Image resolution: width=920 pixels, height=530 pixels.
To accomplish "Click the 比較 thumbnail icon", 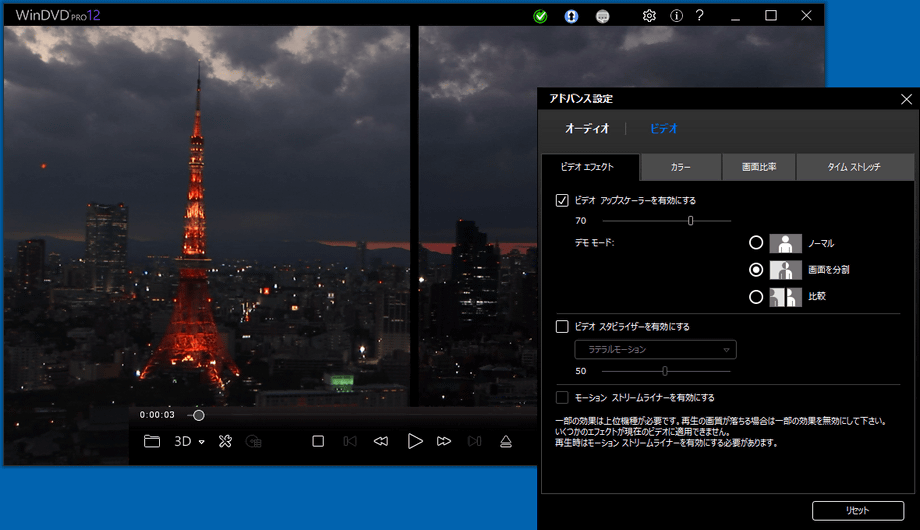I will pyautogui.click(x=786, y=297).
